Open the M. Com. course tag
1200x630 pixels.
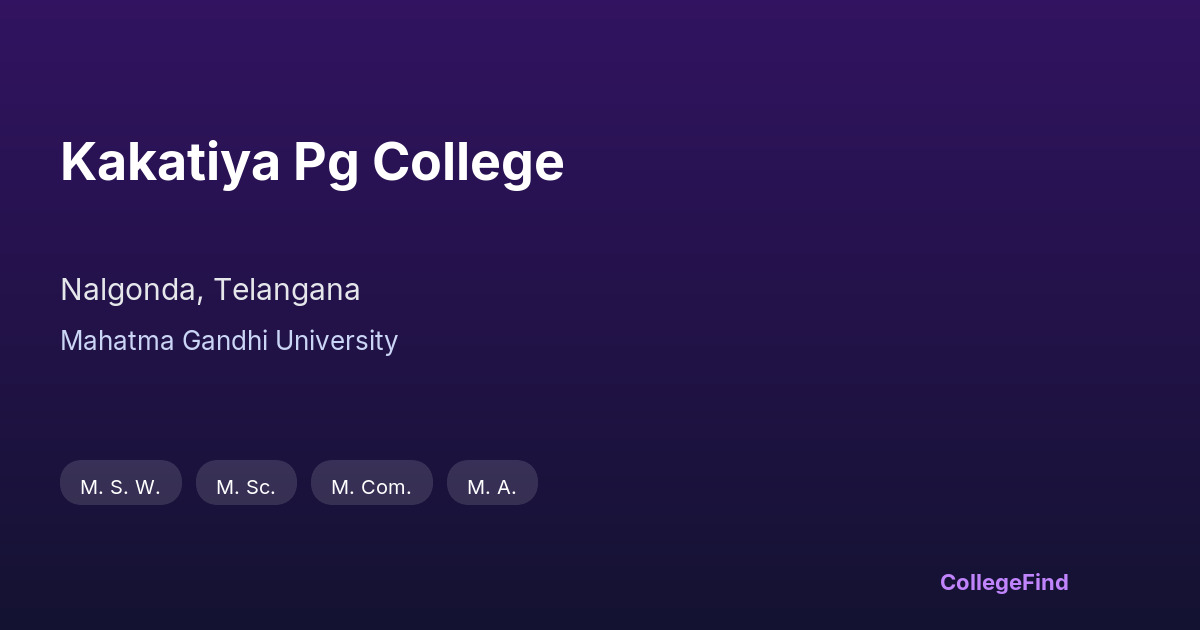point(371,487)
